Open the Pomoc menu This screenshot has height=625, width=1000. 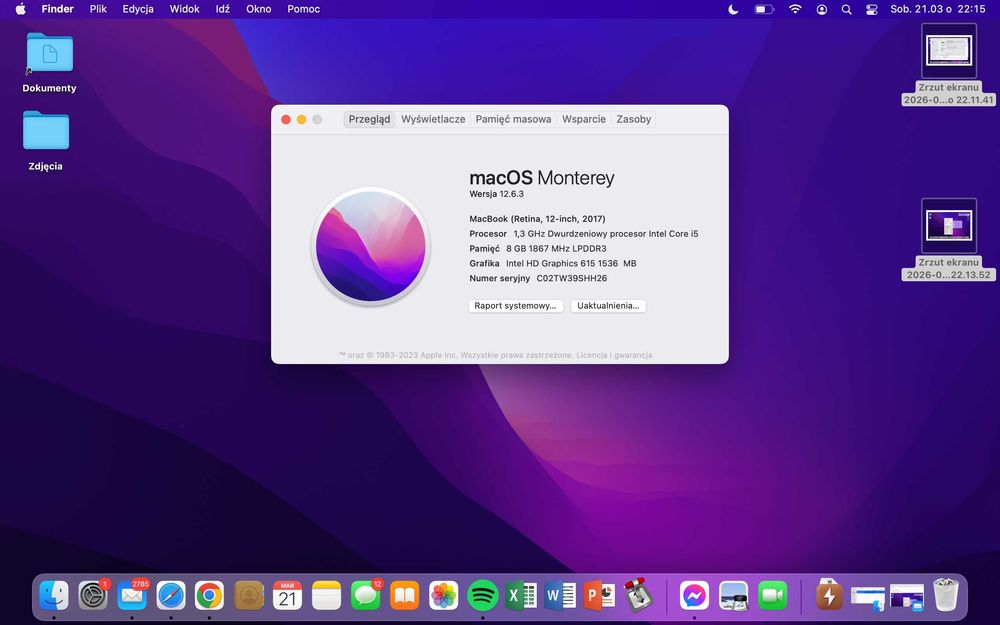click(x=304, y=9)
